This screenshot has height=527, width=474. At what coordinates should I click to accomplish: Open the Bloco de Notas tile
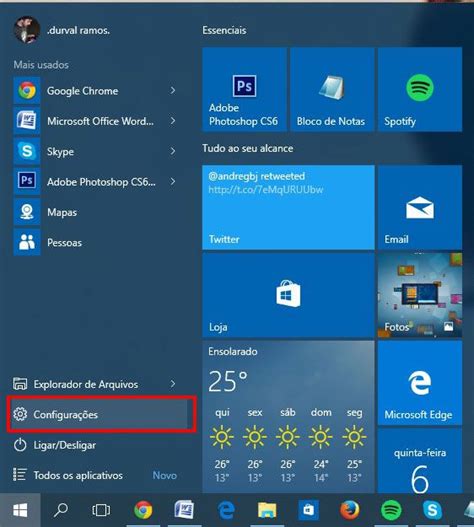click(332, 89)
